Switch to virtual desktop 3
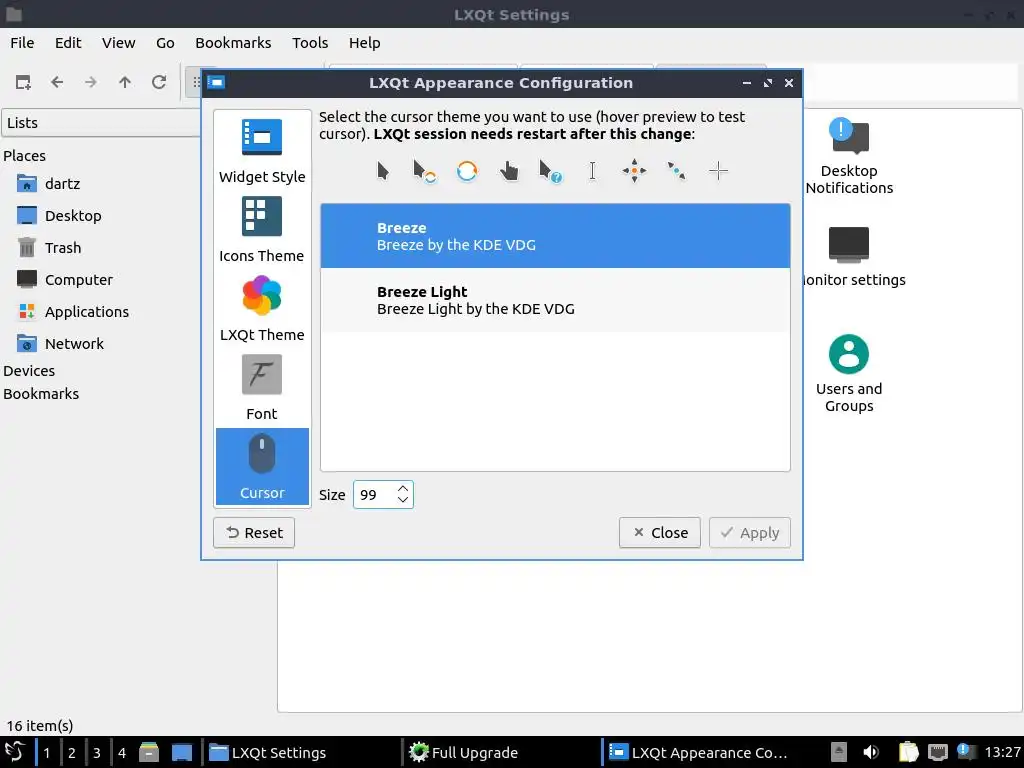1024x768 pixels. point(97,753)
